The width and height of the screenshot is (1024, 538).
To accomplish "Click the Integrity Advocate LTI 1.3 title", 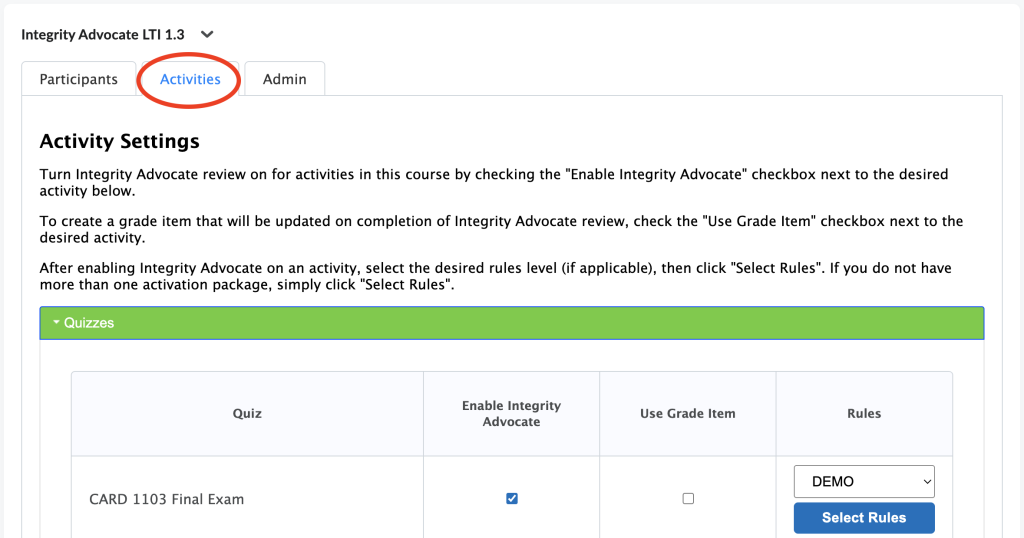I will tap(102, 35).
